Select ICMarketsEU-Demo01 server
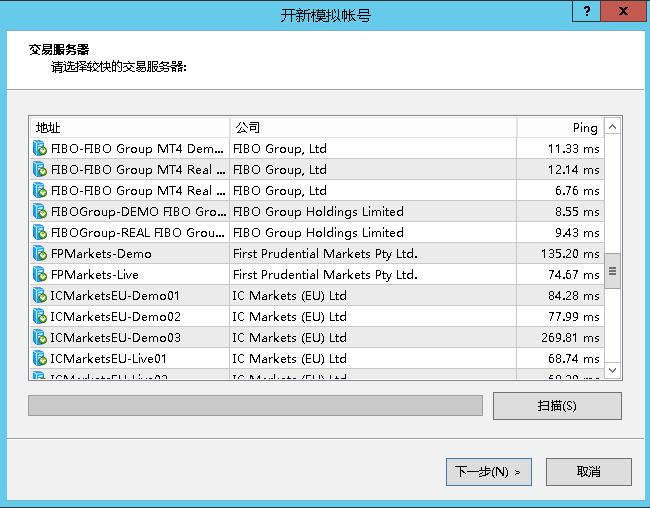 pos(115,296)
